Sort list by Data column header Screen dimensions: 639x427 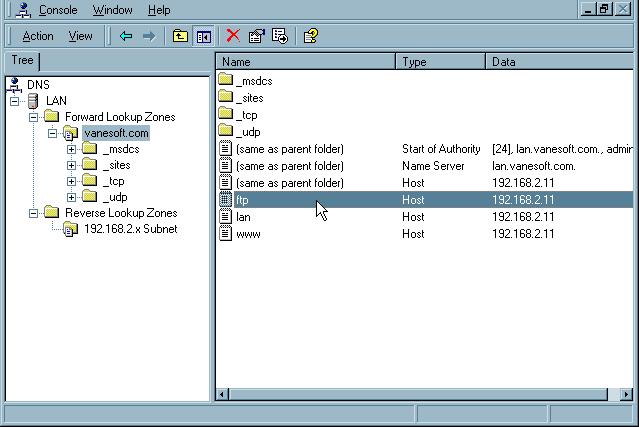(560, 62)
